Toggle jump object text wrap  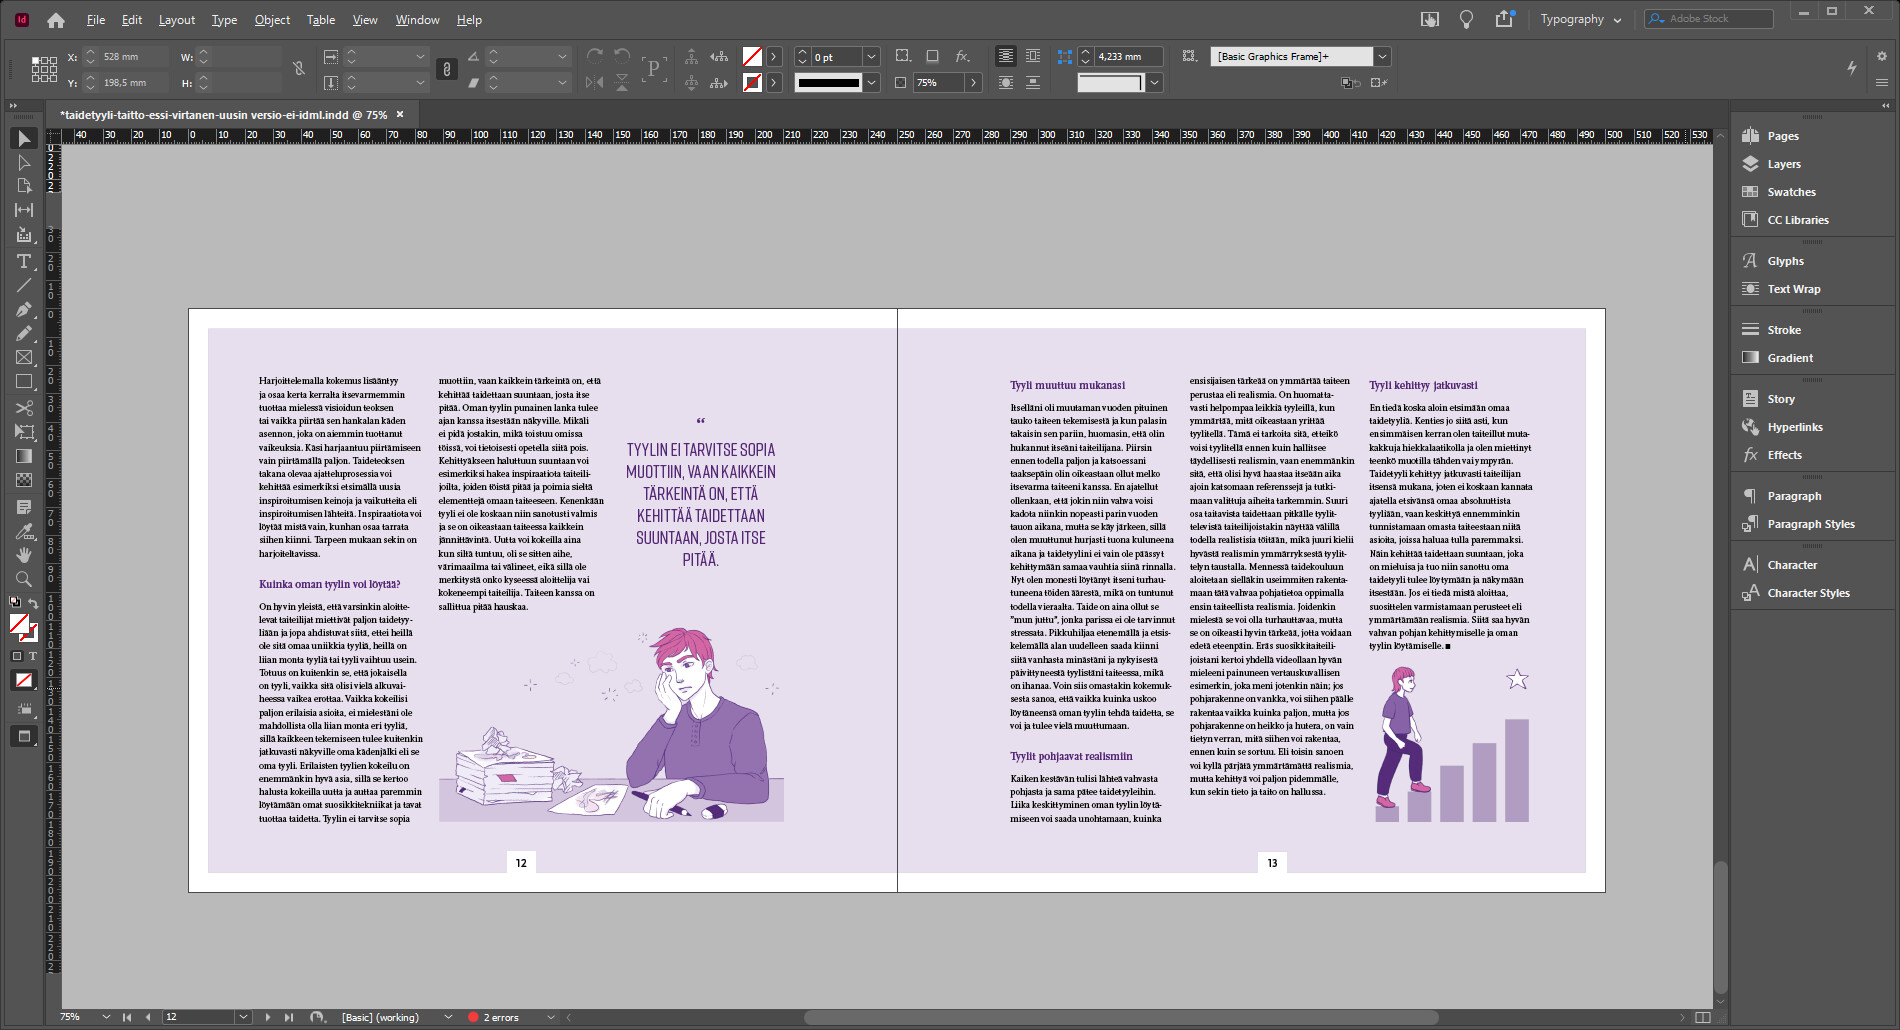[x=1033, y=82]
